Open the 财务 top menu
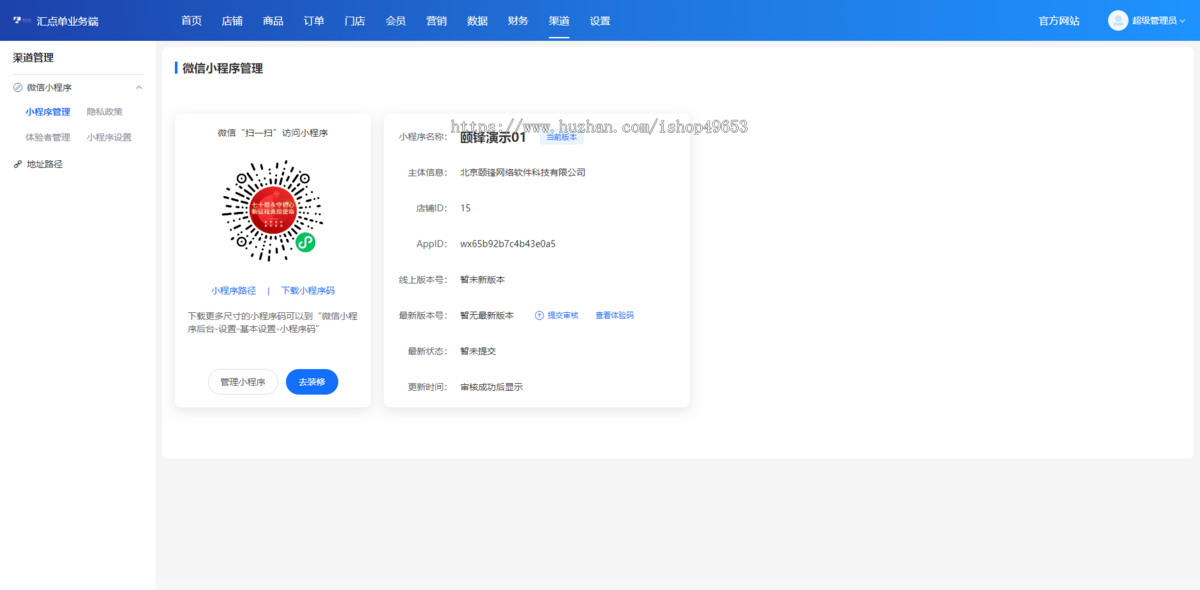Viewport: 1200px width, 590px height. [518, 20]
